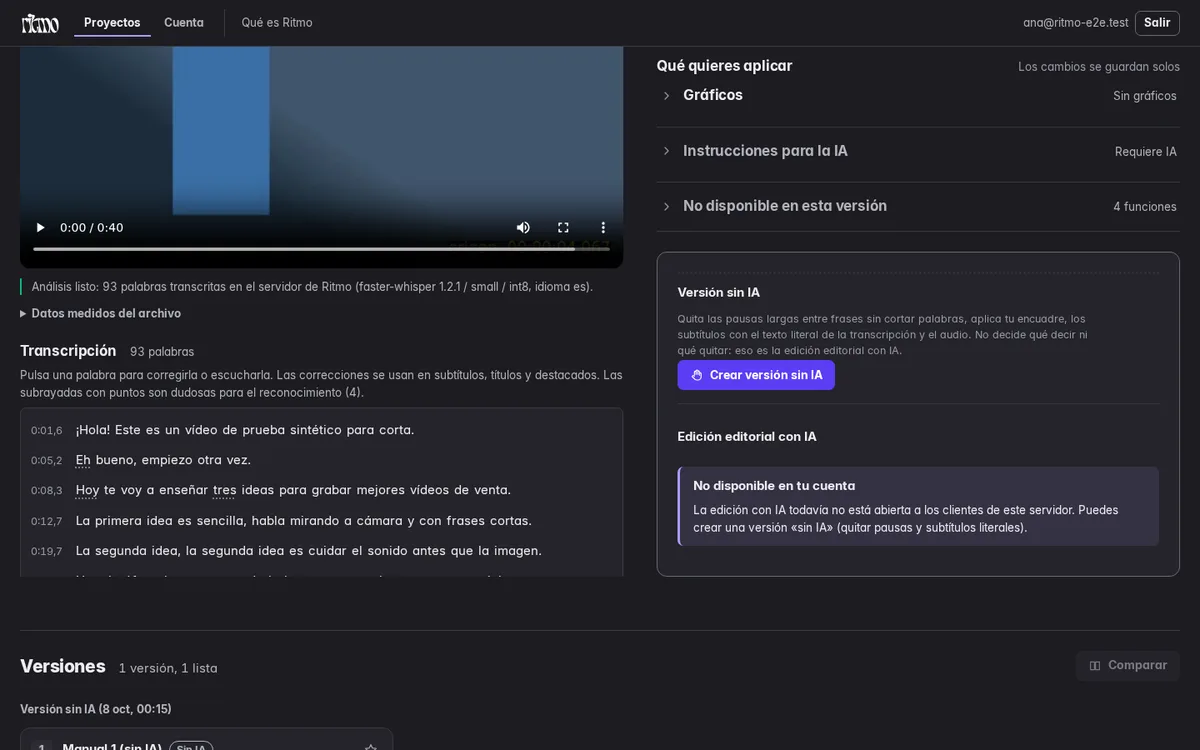Click the word '¡Hola!' in transcript
The width and height of the screenshot is (1200, 750).
(x=93, y=430)
